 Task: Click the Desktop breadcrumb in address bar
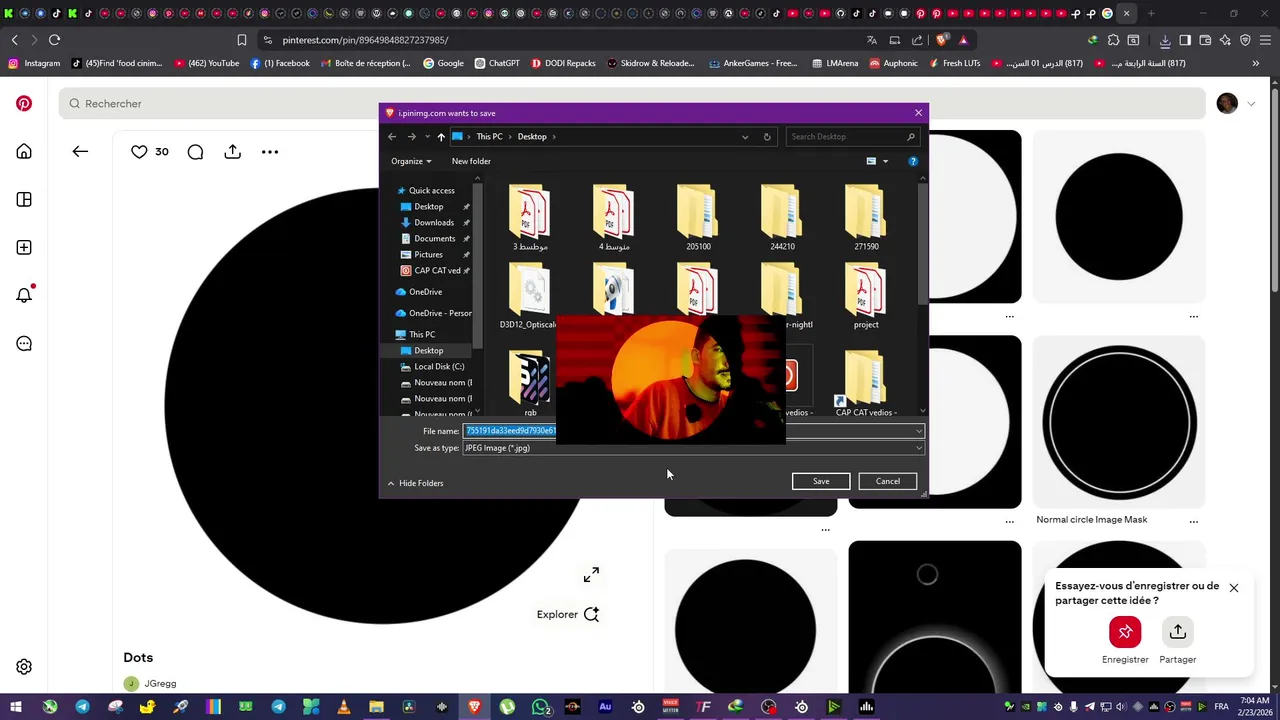point(532,137)
